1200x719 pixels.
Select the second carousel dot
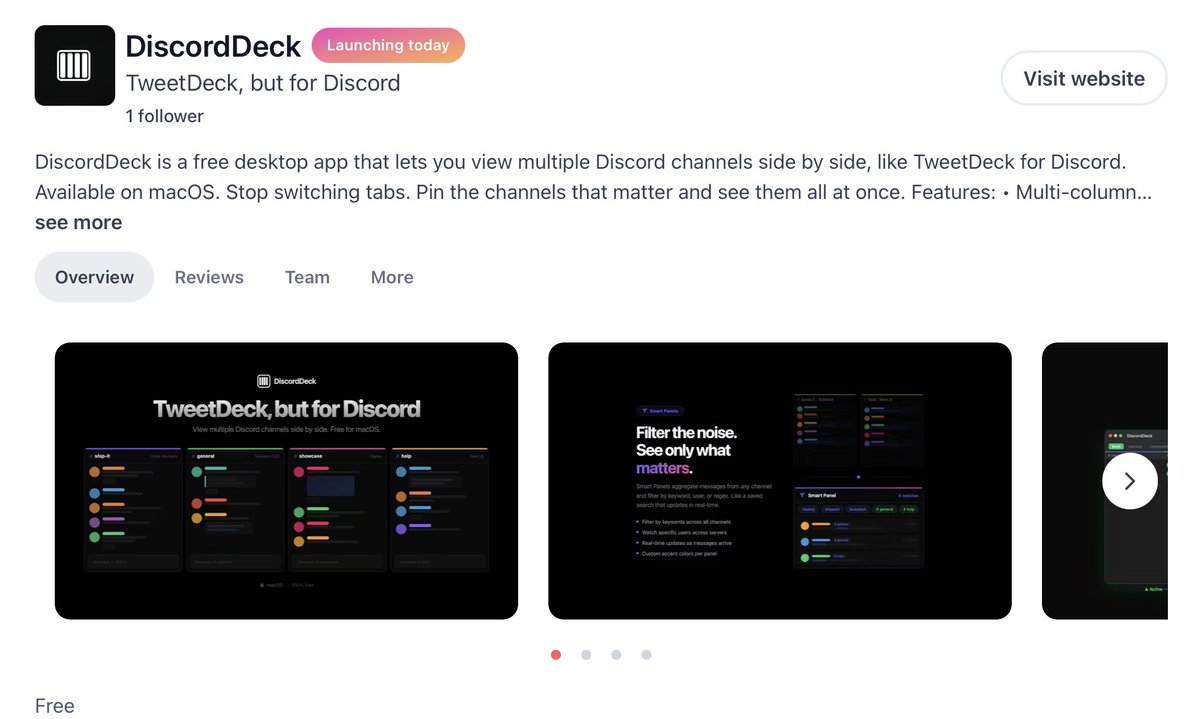586,655
